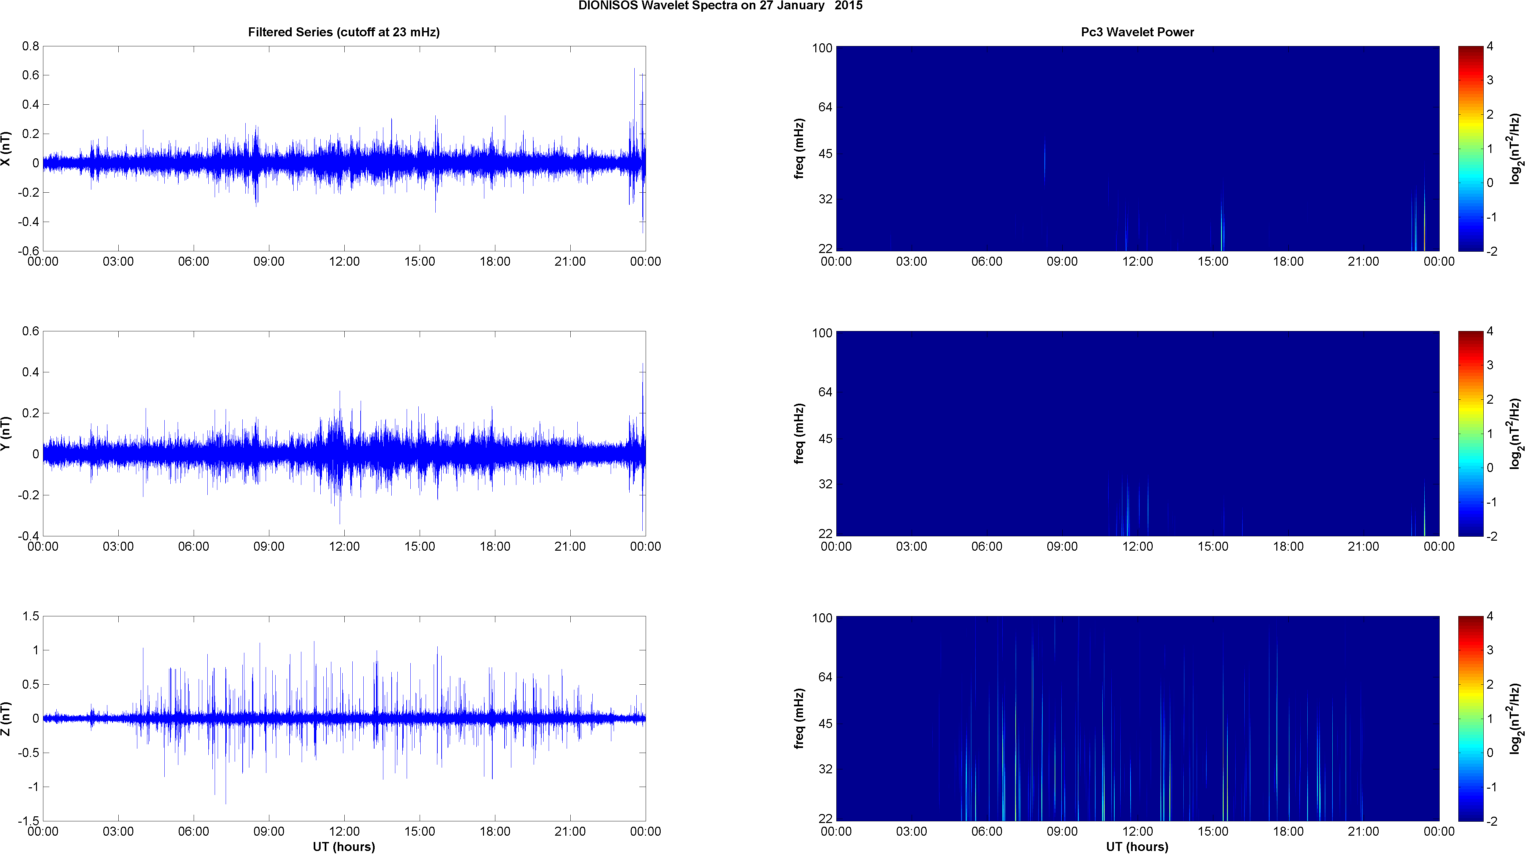Click the colorbar beside the bottom spectrogram

click(x=1470, y=719)
